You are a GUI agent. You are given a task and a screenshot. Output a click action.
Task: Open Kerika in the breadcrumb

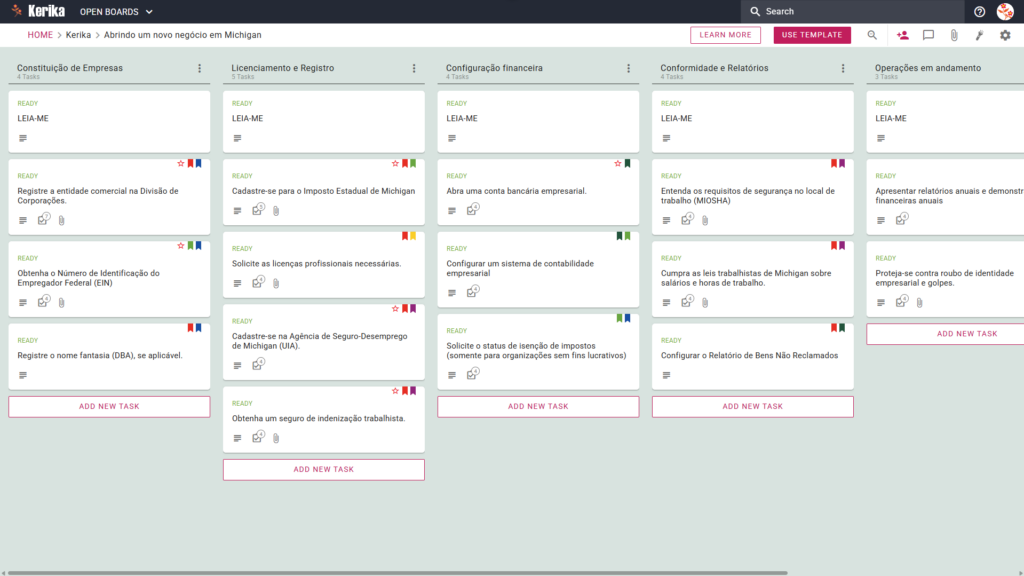(x=78, y=35)
